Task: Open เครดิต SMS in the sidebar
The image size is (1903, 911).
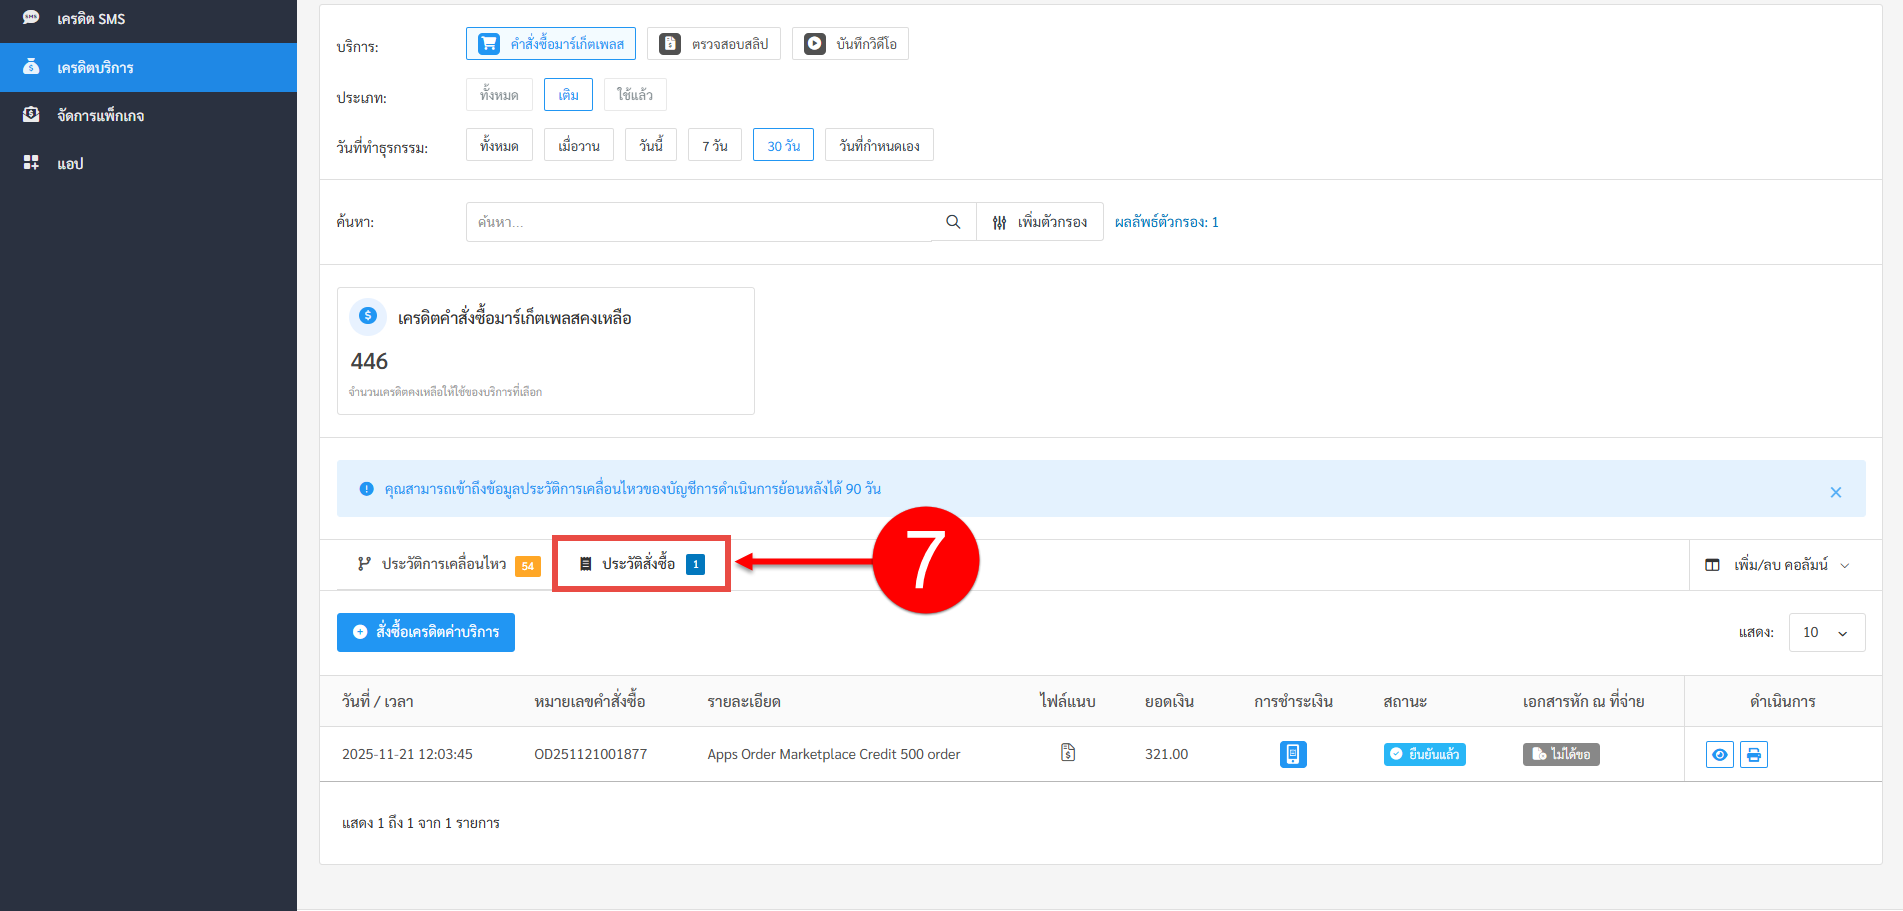Action: click(x=91, y=19)
